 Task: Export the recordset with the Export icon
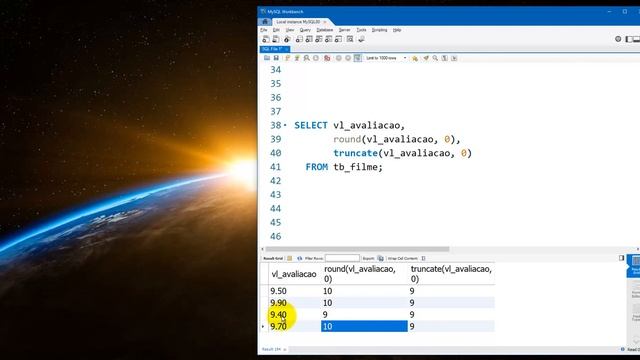380,258
